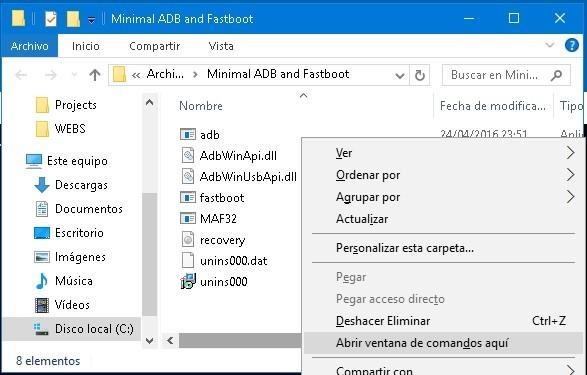Switch to the Compartir ribbon tab
The height and width of the screenshot is (375, 587).
pos(155,46)
